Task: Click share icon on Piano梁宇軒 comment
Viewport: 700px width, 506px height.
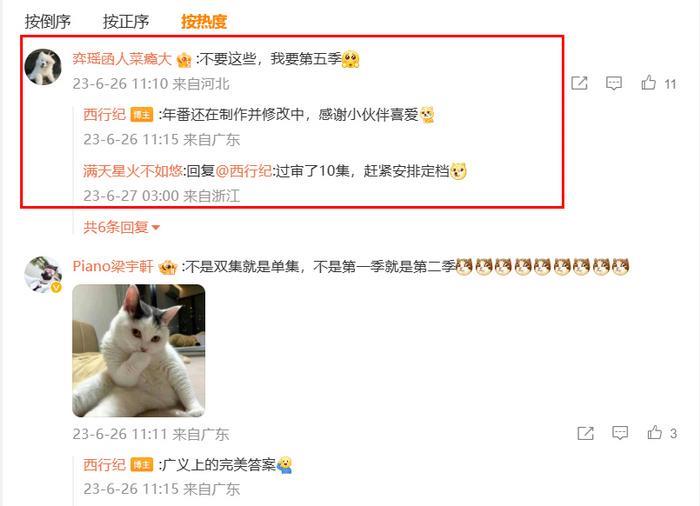Action: pos(585,433)
